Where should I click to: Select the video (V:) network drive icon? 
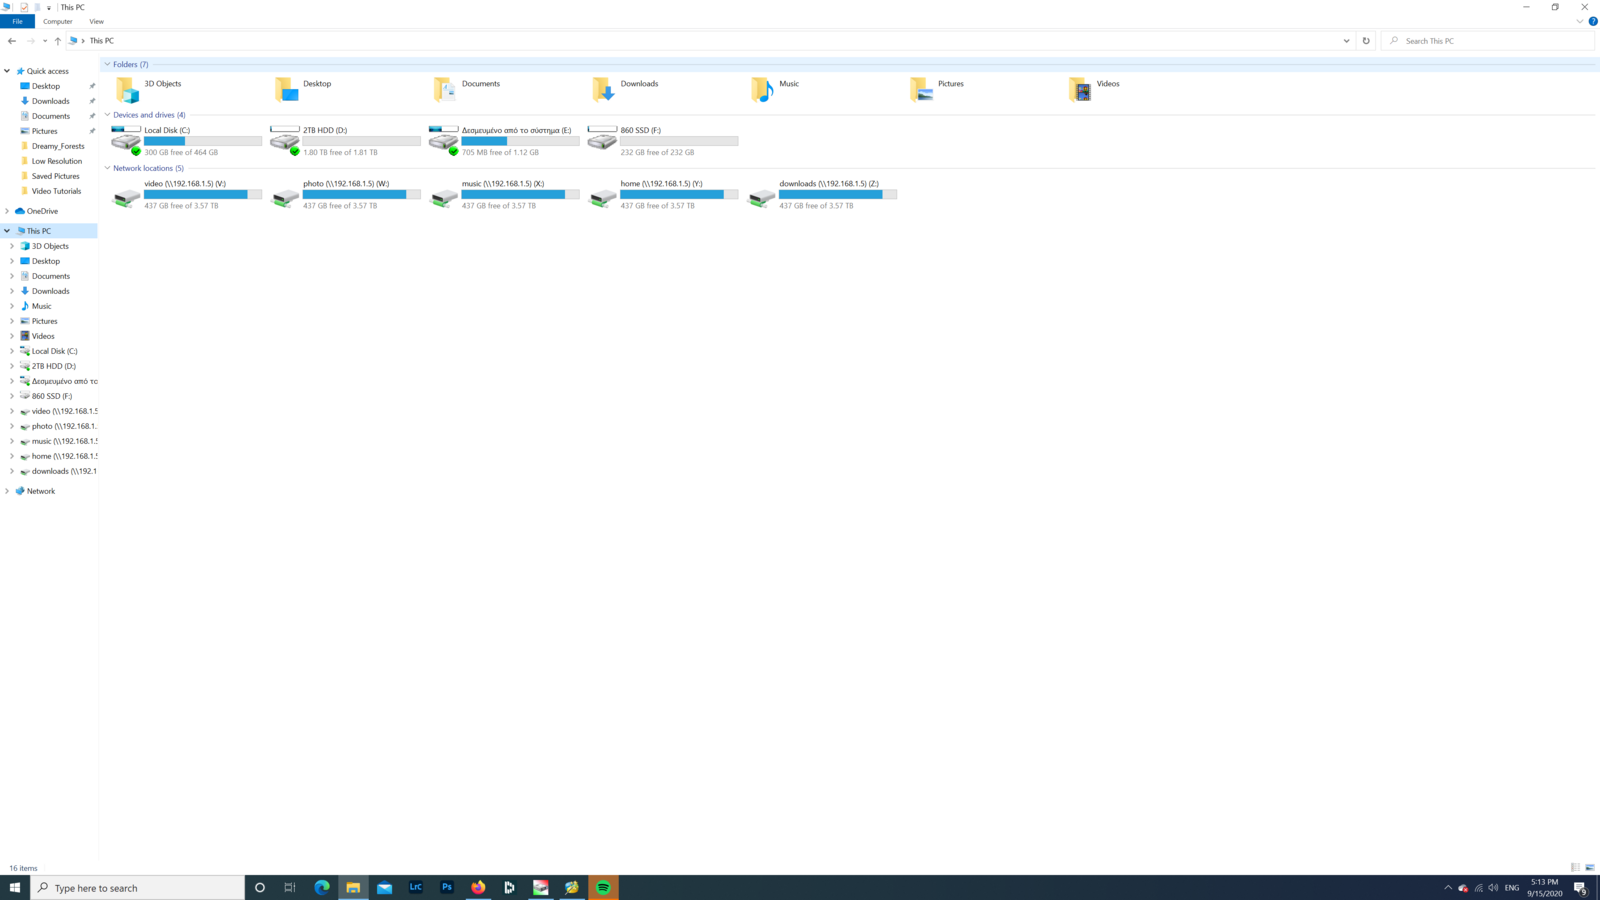(x=126, y=196)
